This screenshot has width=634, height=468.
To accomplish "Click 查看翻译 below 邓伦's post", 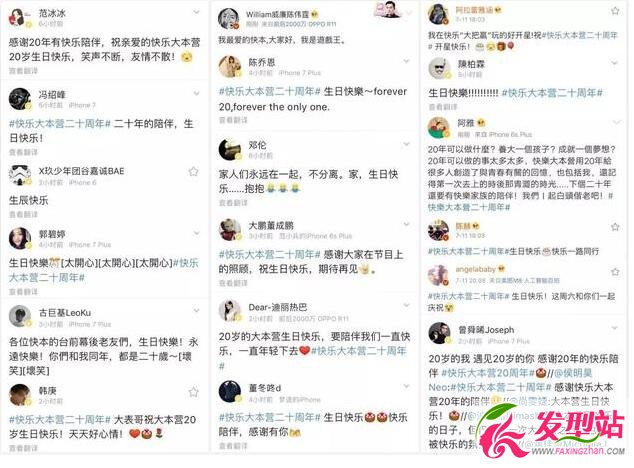I will click(x=233, y=203).
